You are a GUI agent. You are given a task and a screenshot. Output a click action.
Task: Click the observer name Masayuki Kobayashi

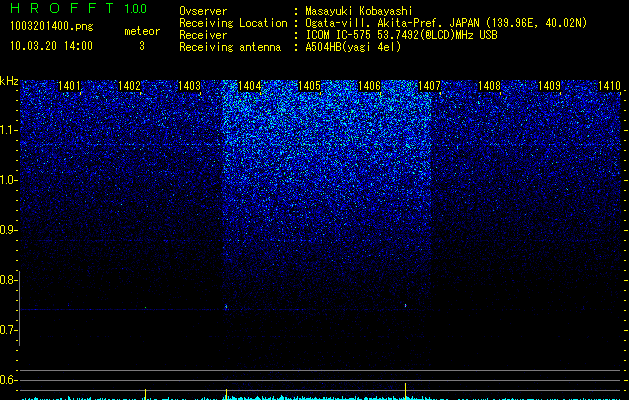(359, 11)
